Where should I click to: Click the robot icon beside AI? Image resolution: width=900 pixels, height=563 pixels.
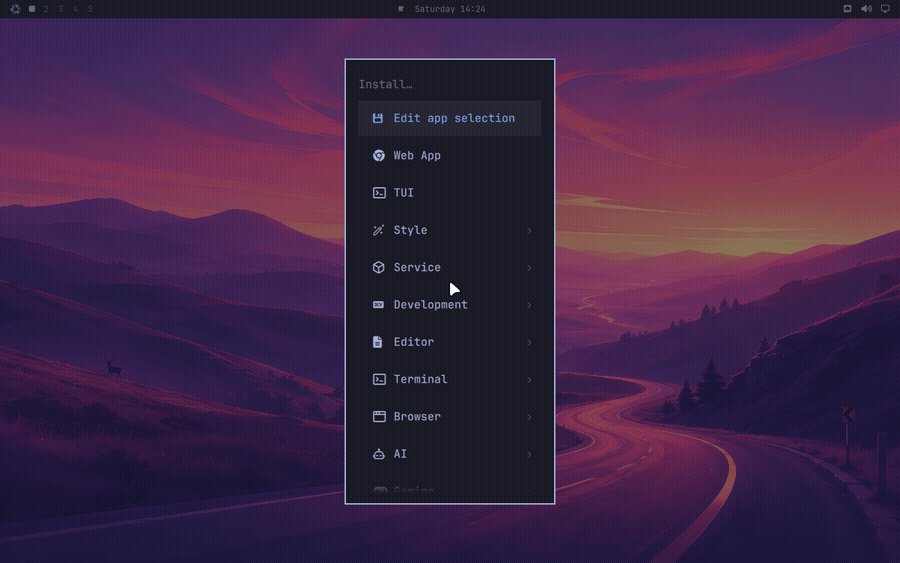[379, 454]
